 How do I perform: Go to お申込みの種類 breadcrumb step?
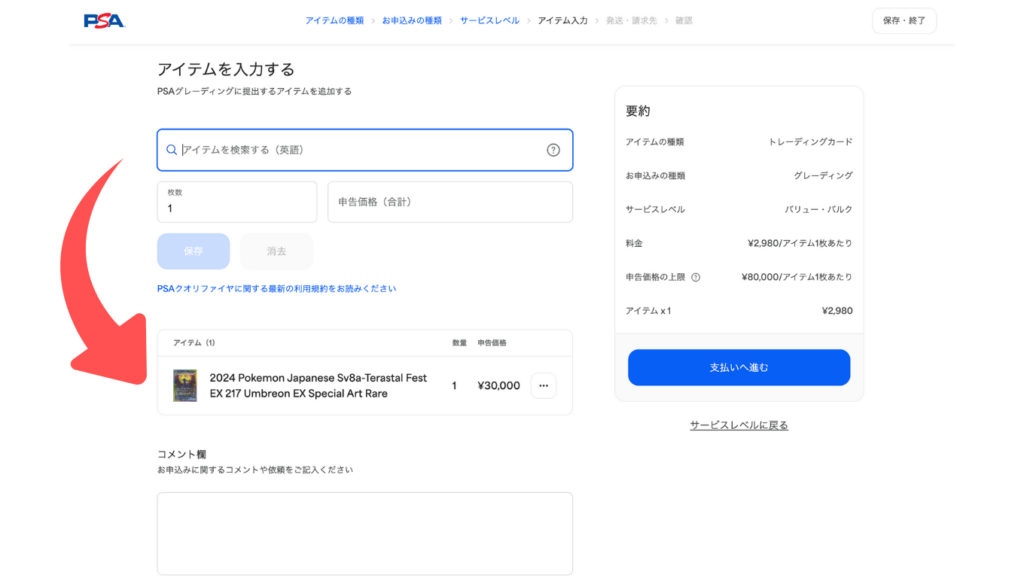(411, 21)
